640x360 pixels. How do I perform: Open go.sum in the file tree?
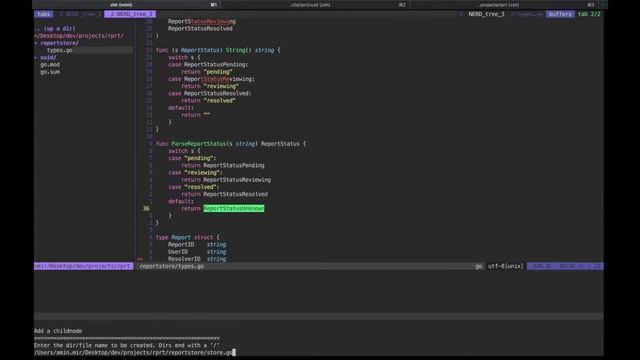[50, 72]
